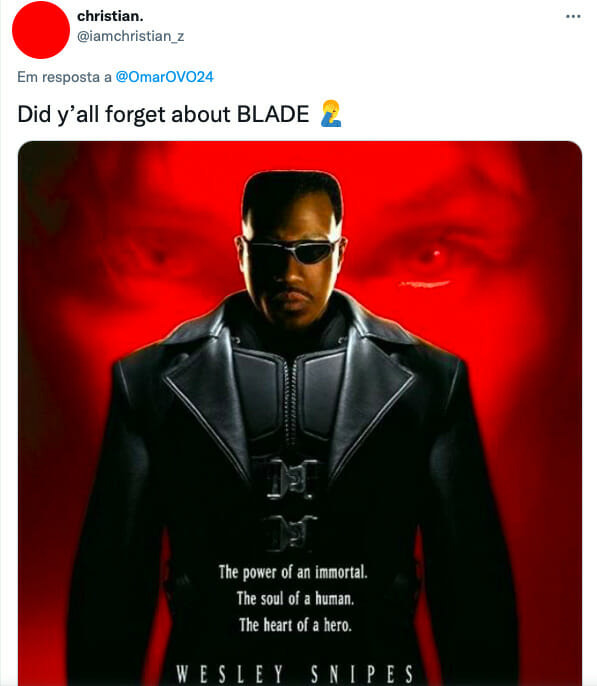Screen dimensions: 597x686
Task: Click the sunglasses on the poster figure
Action: (x=292, y=251)
